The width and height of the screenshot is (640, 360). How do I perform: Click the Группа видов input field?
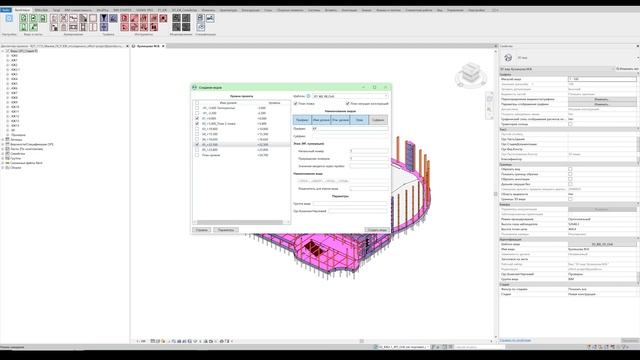[x=350, y=204]
